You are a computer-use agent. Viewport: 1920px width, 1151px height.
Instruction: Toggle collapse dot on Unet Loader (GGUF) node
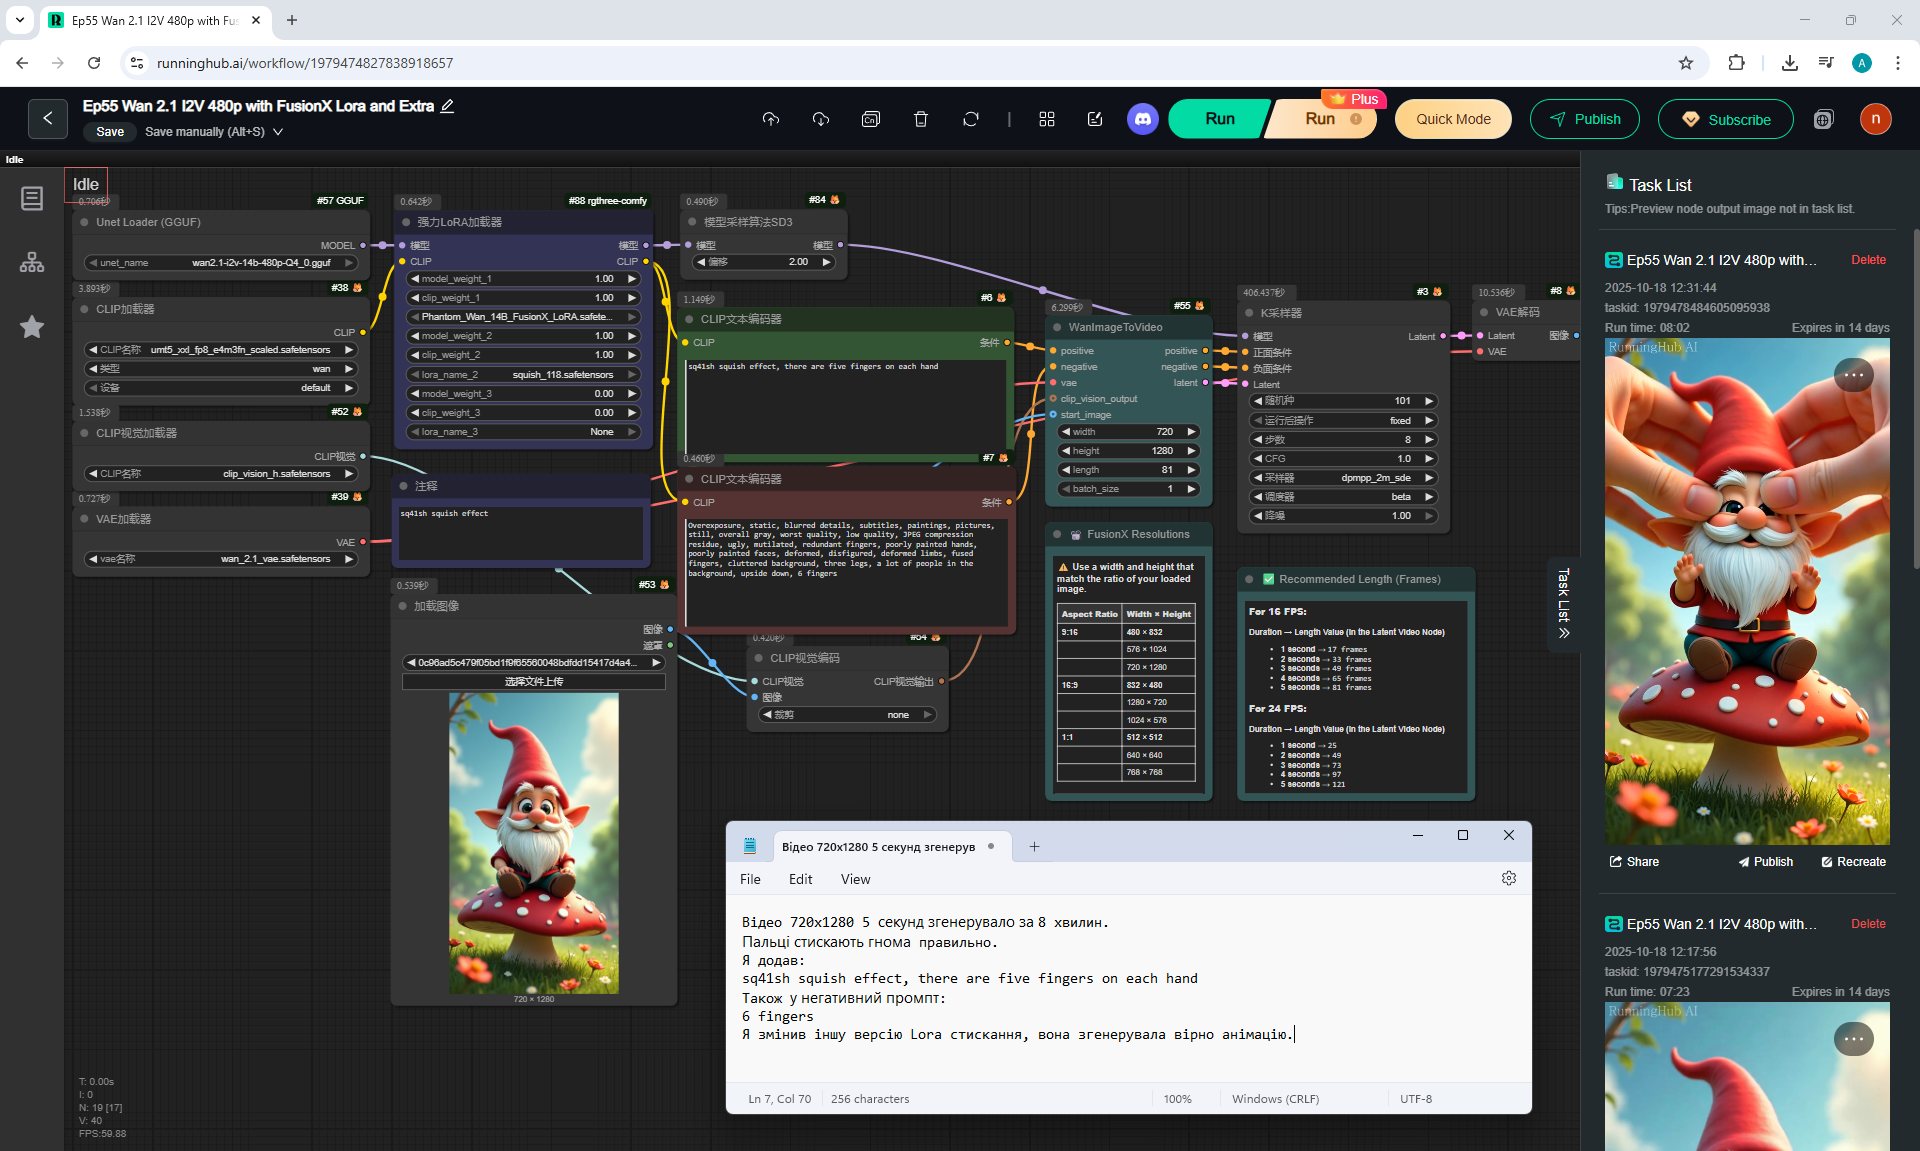coord(85,222)
